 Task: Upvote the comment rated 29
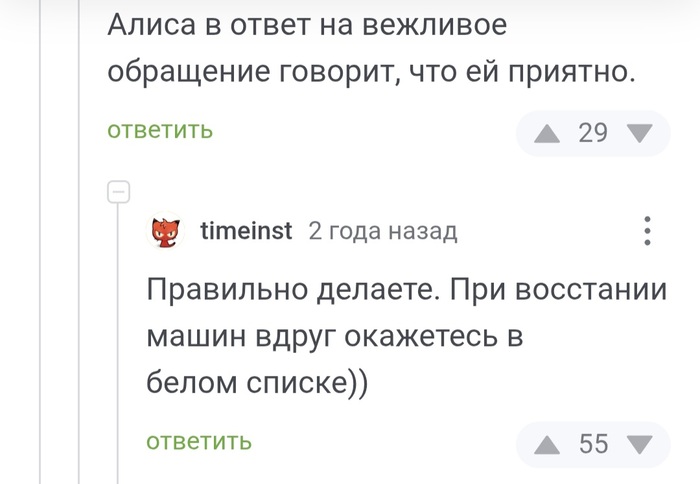tap(547, 134)
